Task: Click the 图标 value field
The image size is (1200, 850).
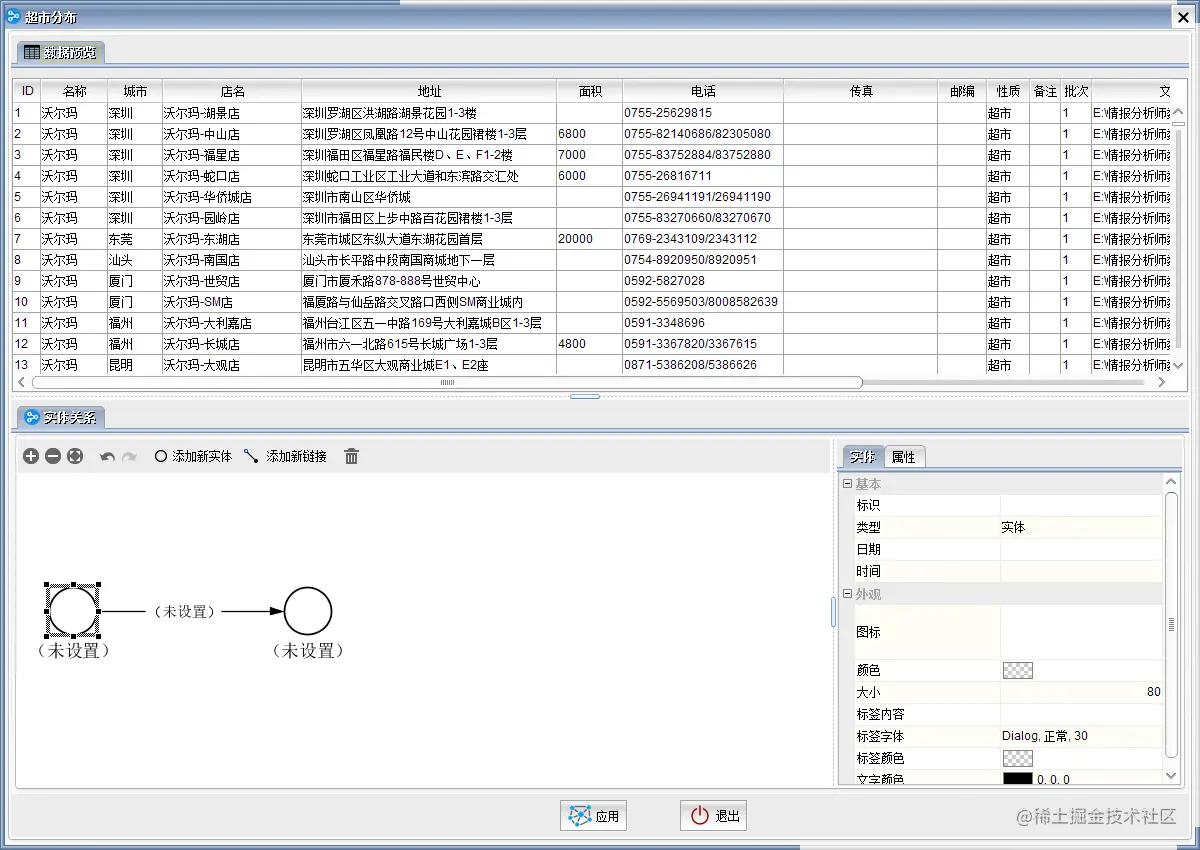Action: (x=1081, y=632)
